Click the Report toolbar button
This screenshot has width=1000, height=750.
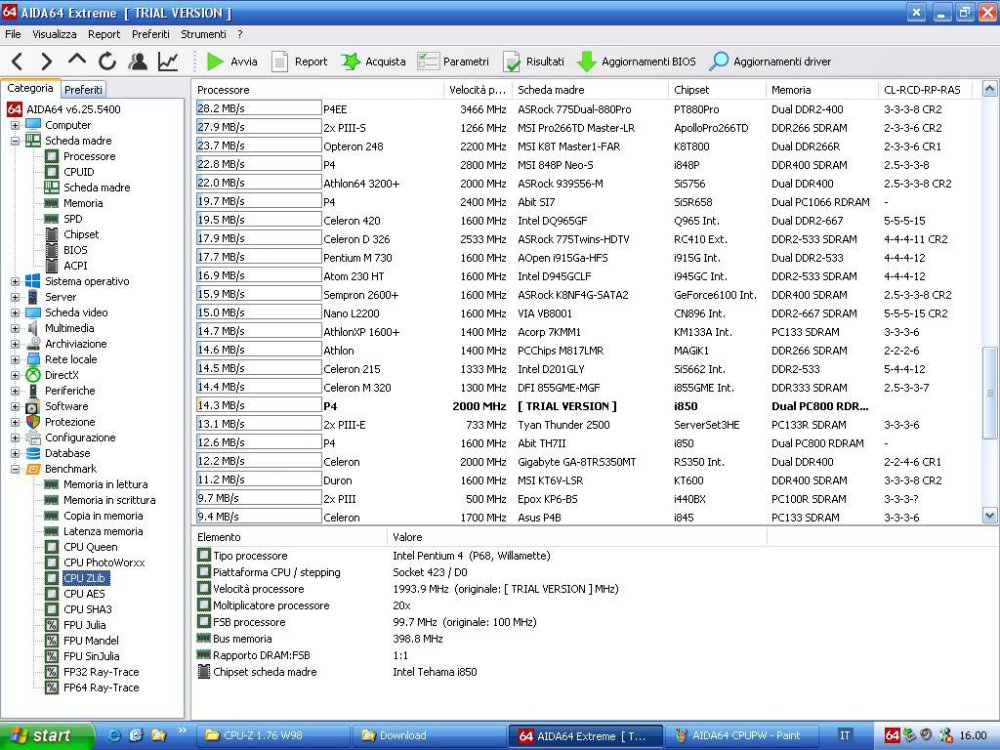coord(299,61)
